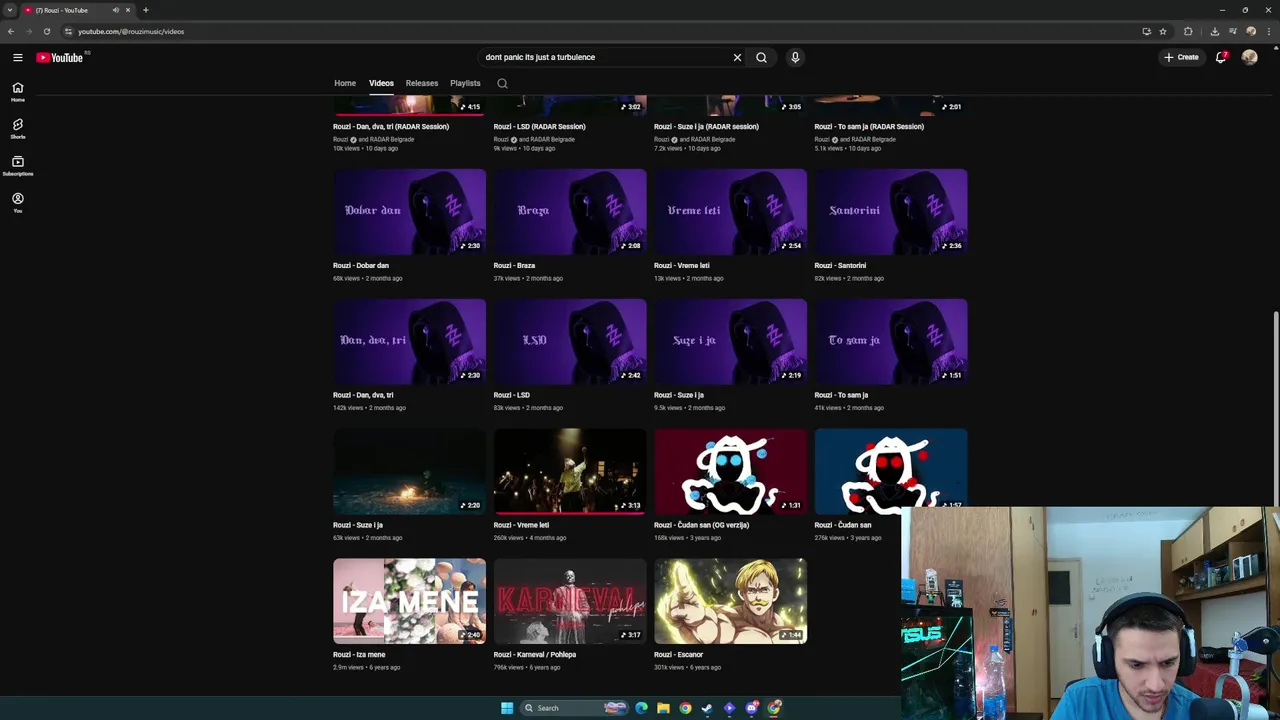The height and width of the screenshot is (720, 1280).
Task: Open Rouzi - Iza mene title link
Action: click(x=359, y=655)
